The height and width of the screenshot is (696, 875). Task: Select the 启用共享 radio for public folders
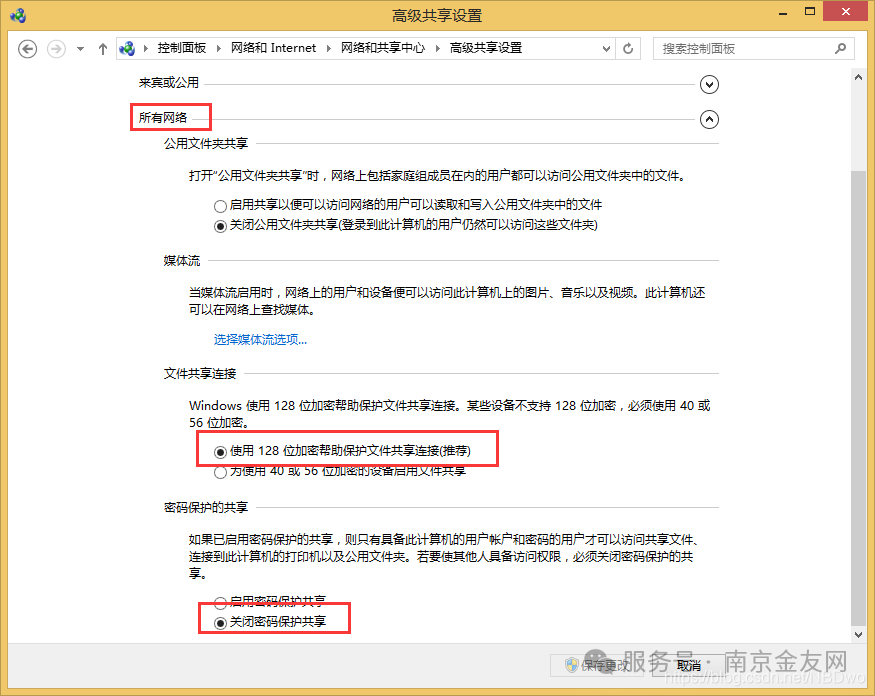click(x=219, y=206)
